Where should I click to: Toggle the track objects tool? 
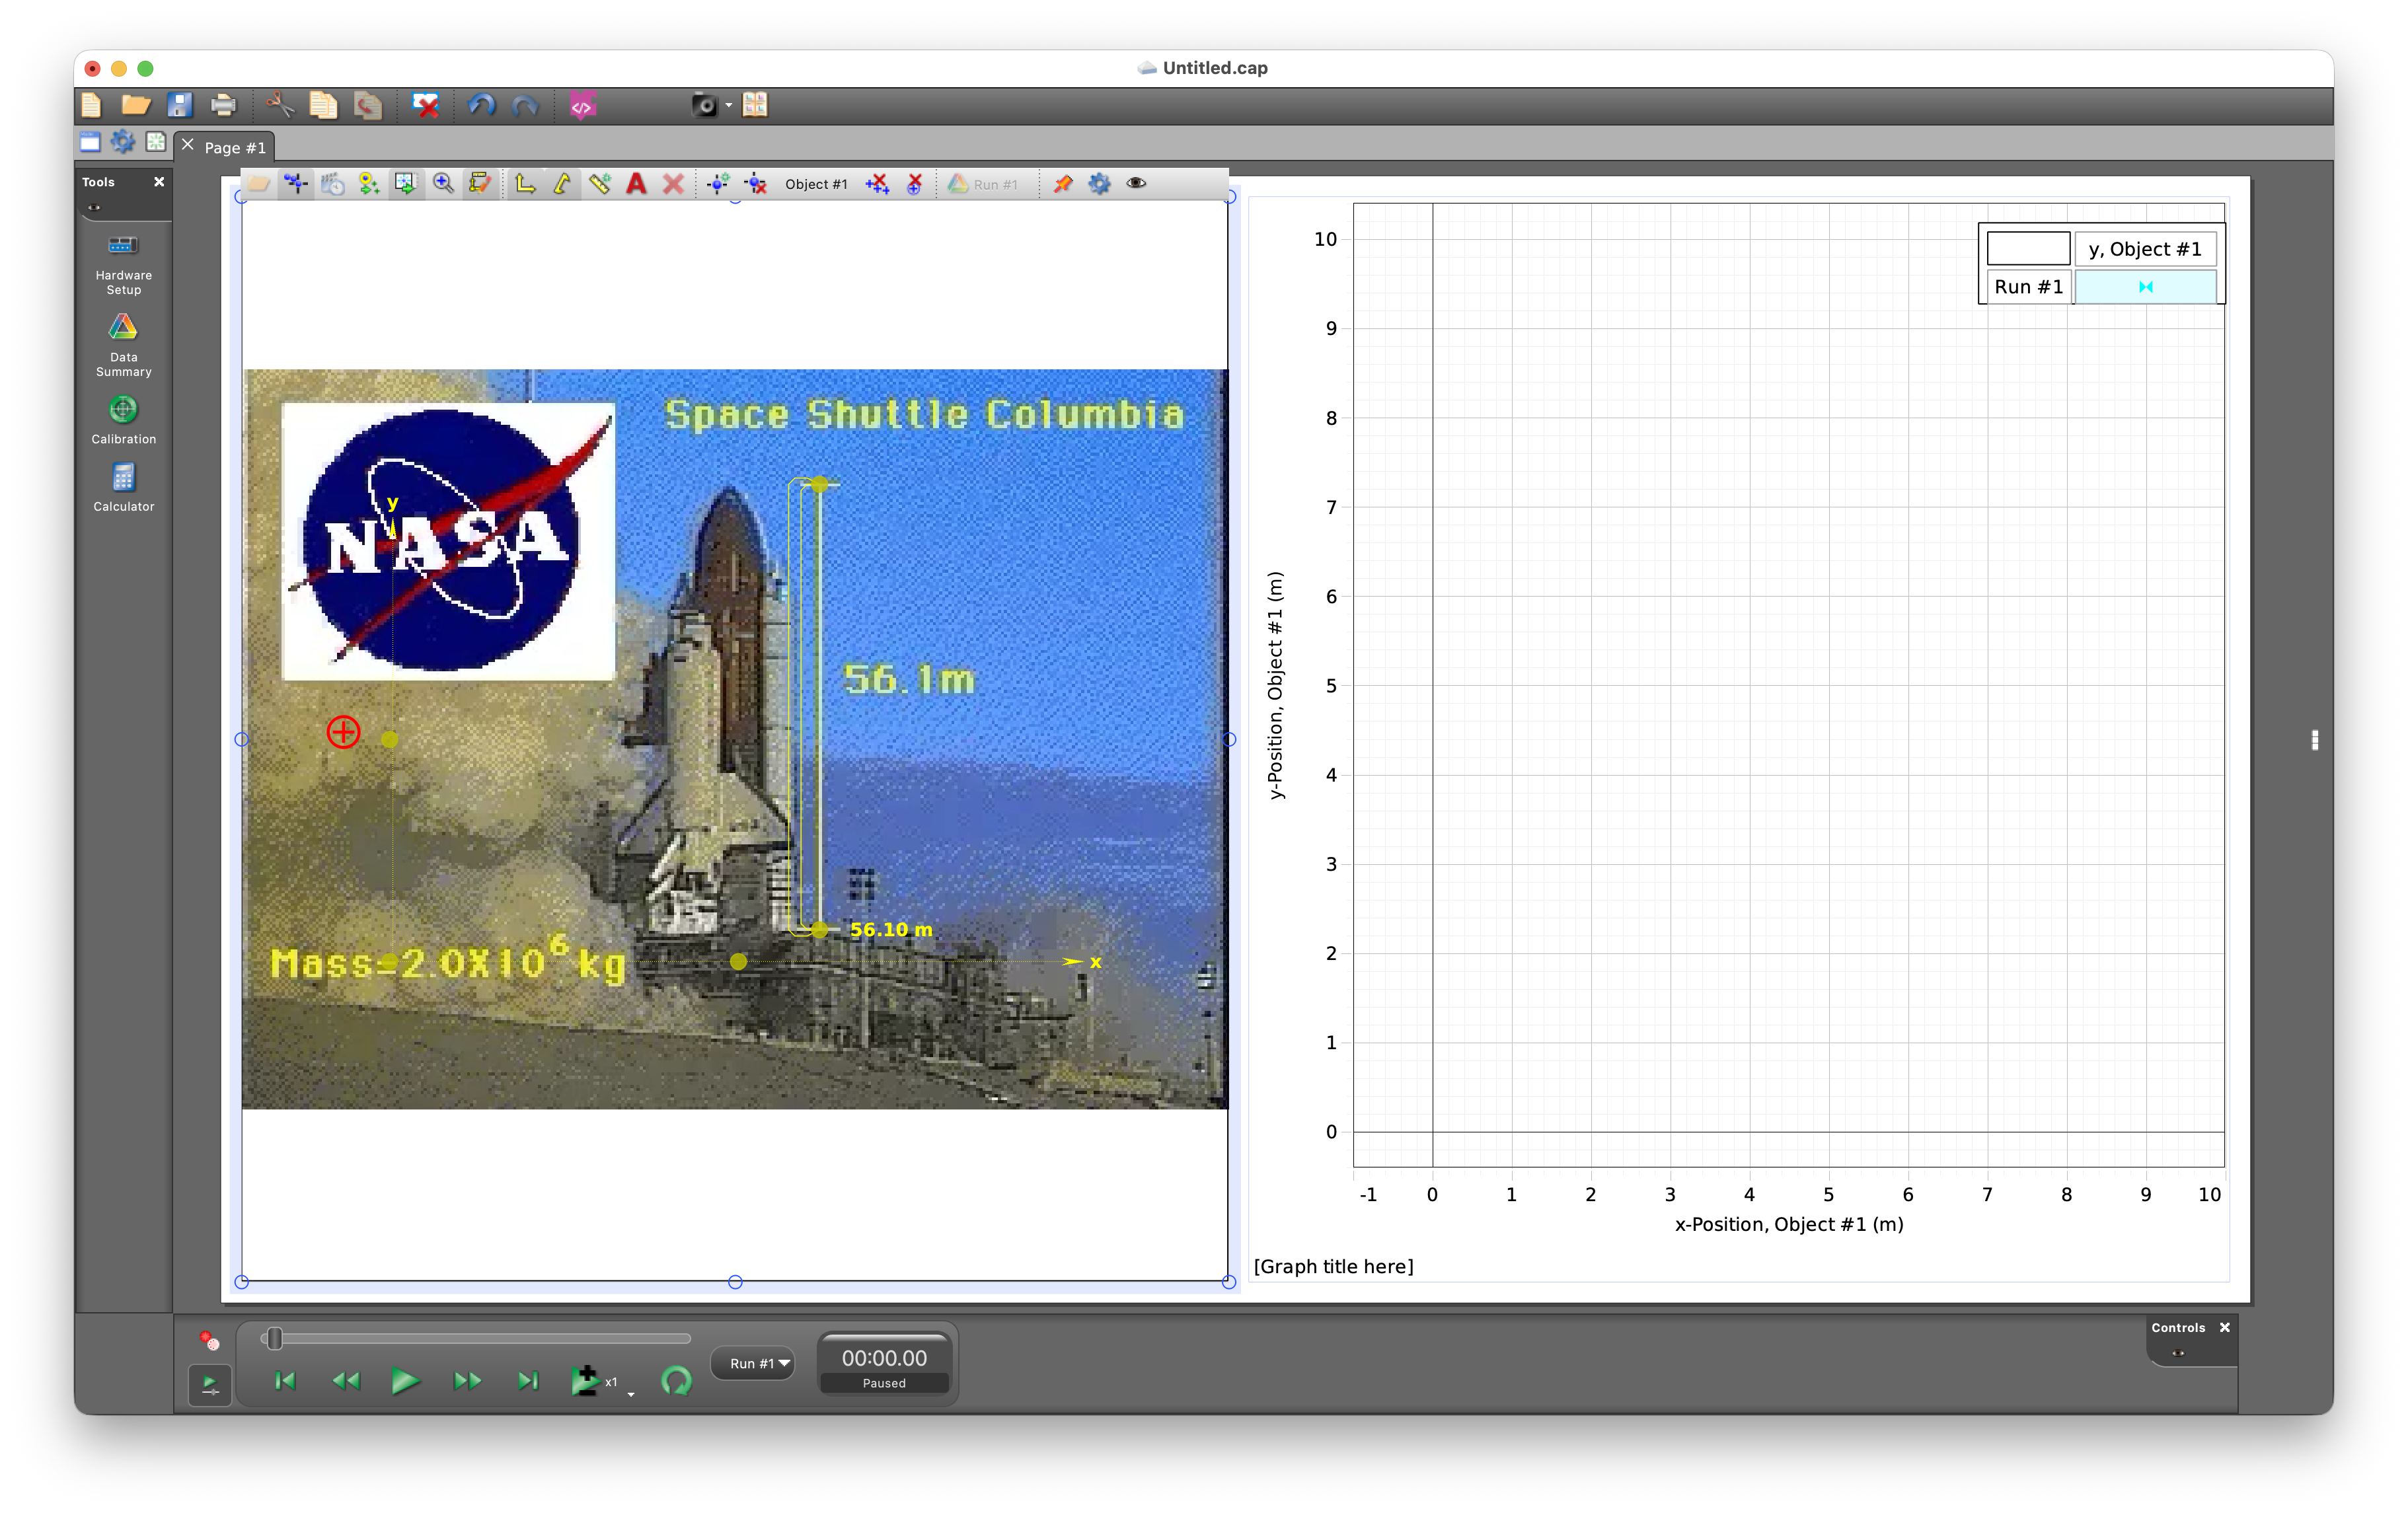[296, 183]
